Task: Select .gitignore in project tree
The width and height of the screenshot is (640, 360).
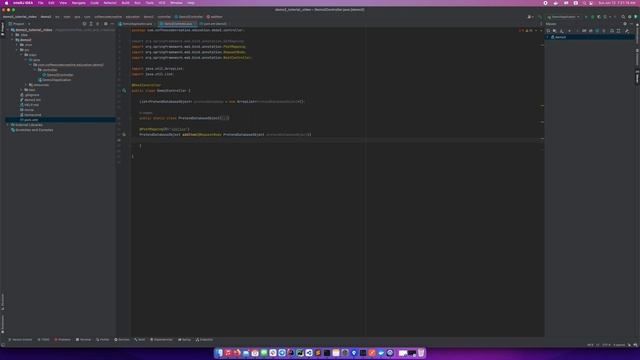Action: click(32, 95)
